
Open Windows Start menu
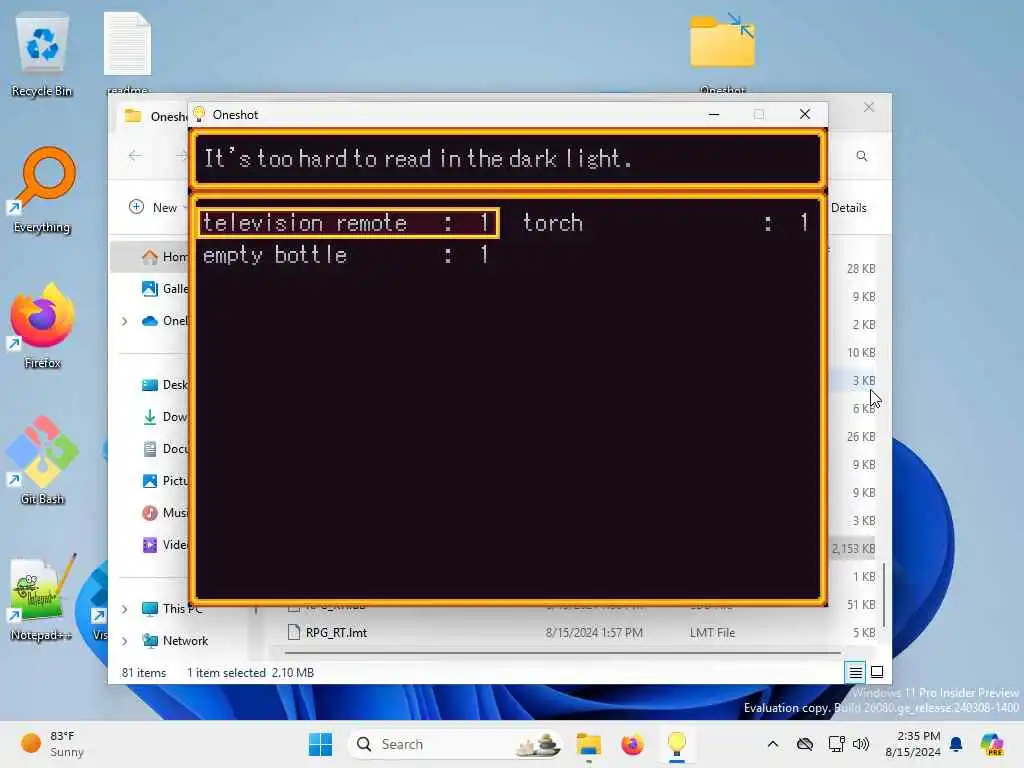320,744
